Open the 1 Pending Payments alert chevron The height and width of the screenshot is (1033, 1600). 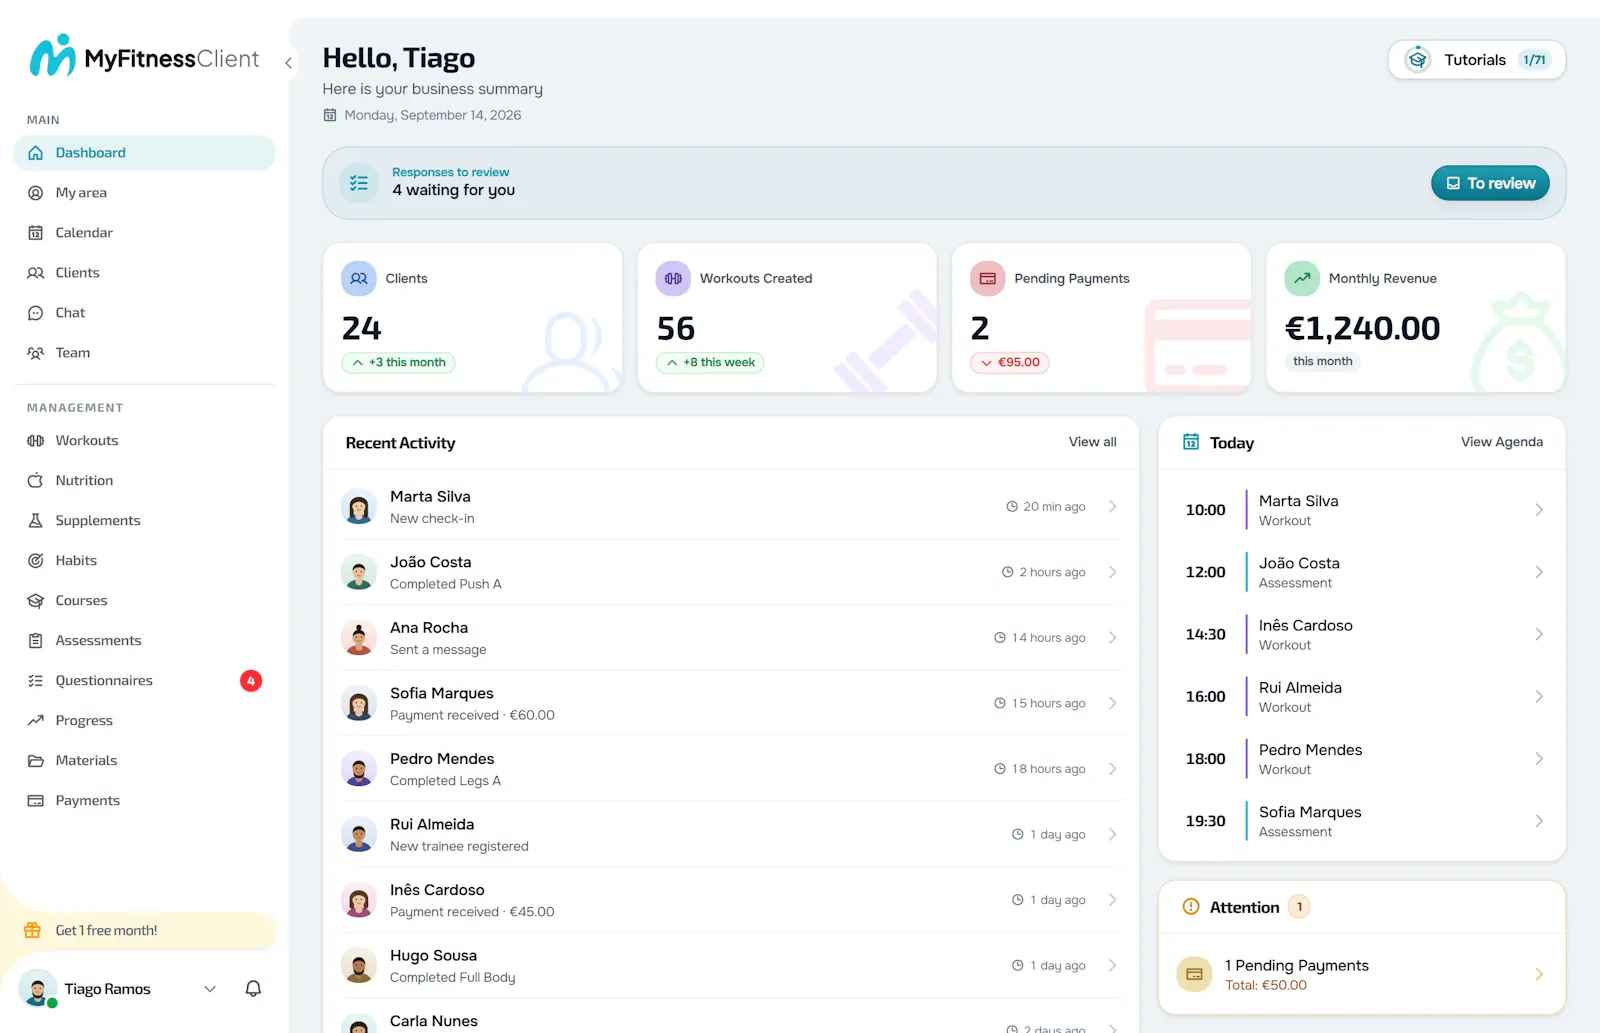[1539, 975]
